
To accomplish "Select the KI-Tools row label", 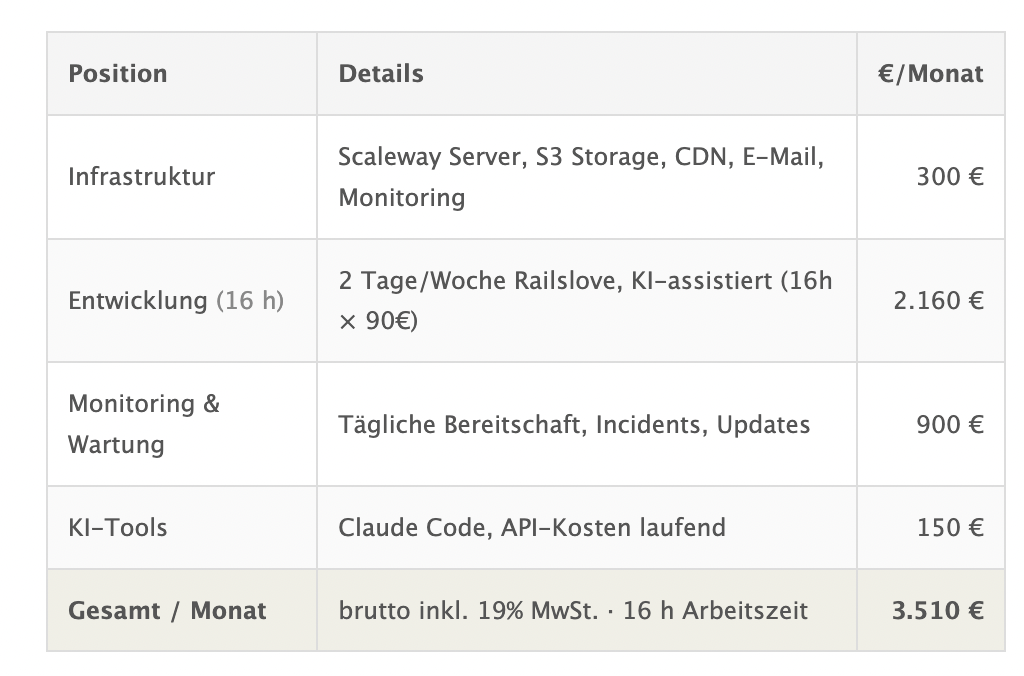I will pos(118,528).
